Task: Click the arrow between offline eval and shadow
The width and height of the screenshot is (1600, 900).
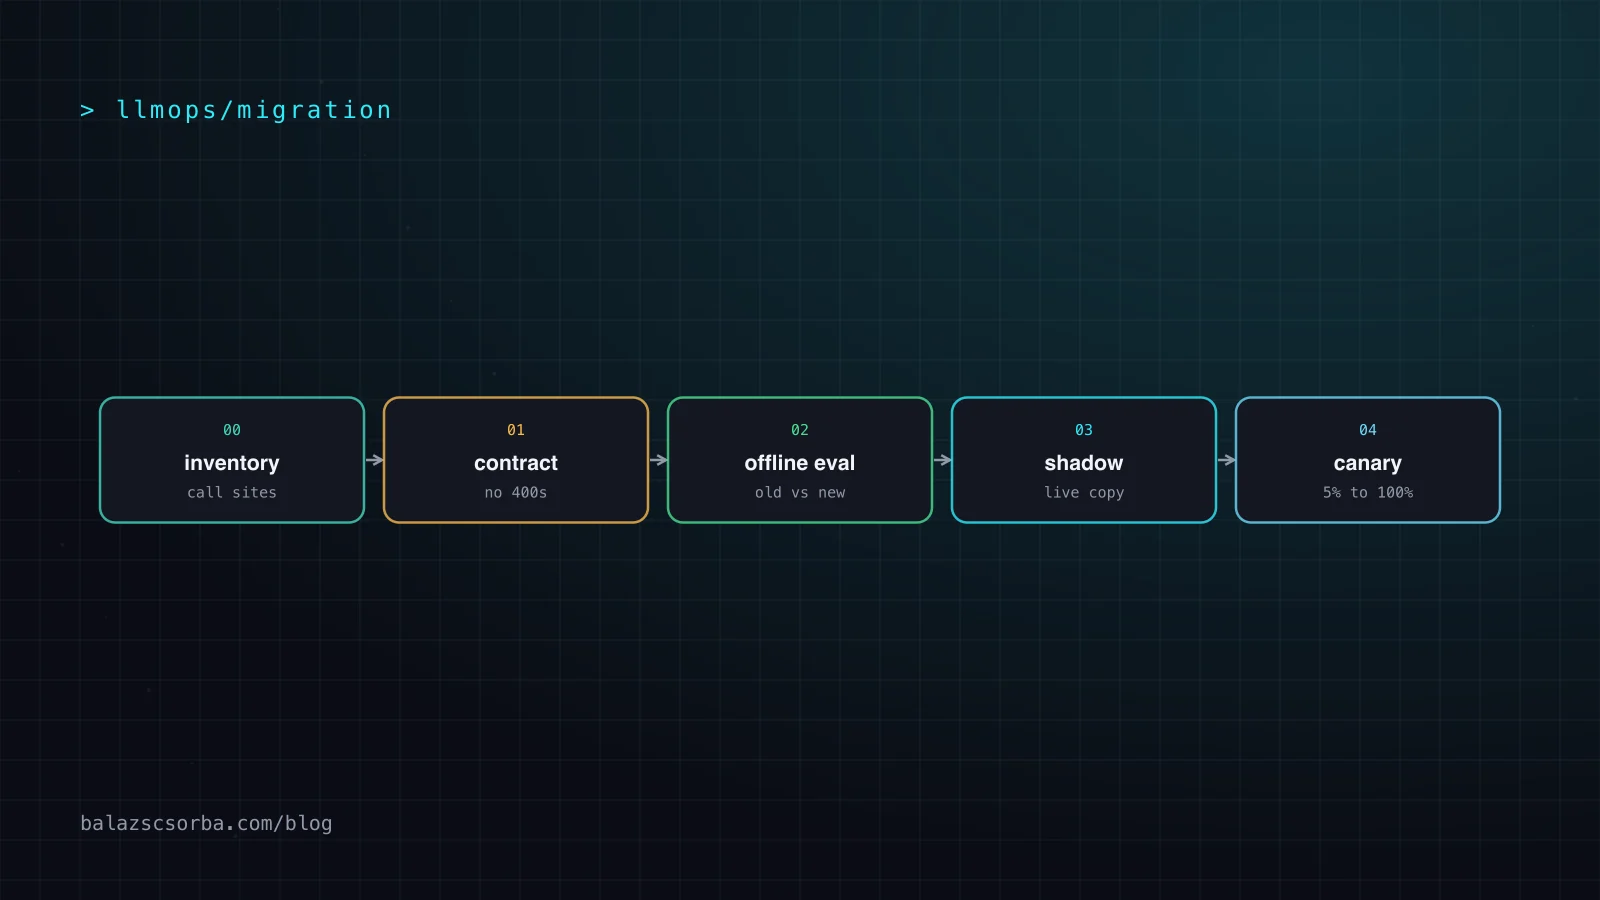Action: (x=943, y=460)
